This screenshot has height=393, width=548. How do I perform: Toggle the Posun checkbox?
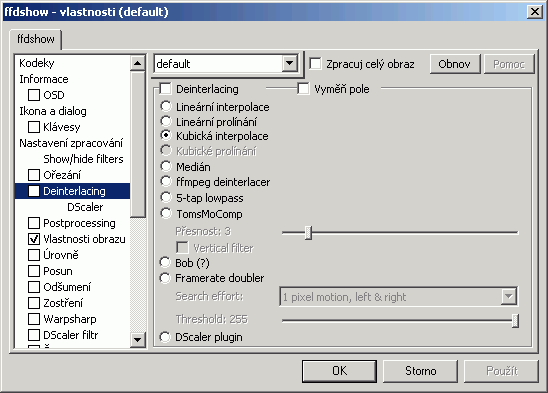34,271
